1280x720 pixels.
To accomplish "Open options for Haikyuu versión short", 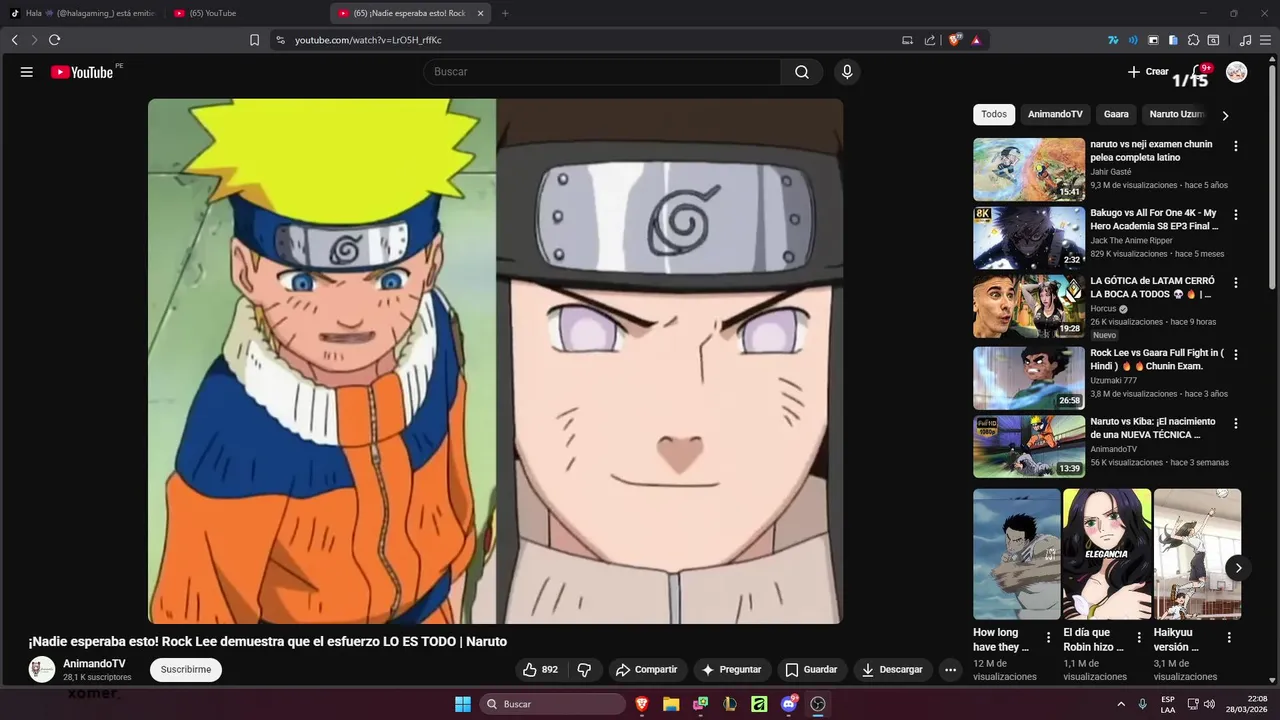I will click(1229, 638).
